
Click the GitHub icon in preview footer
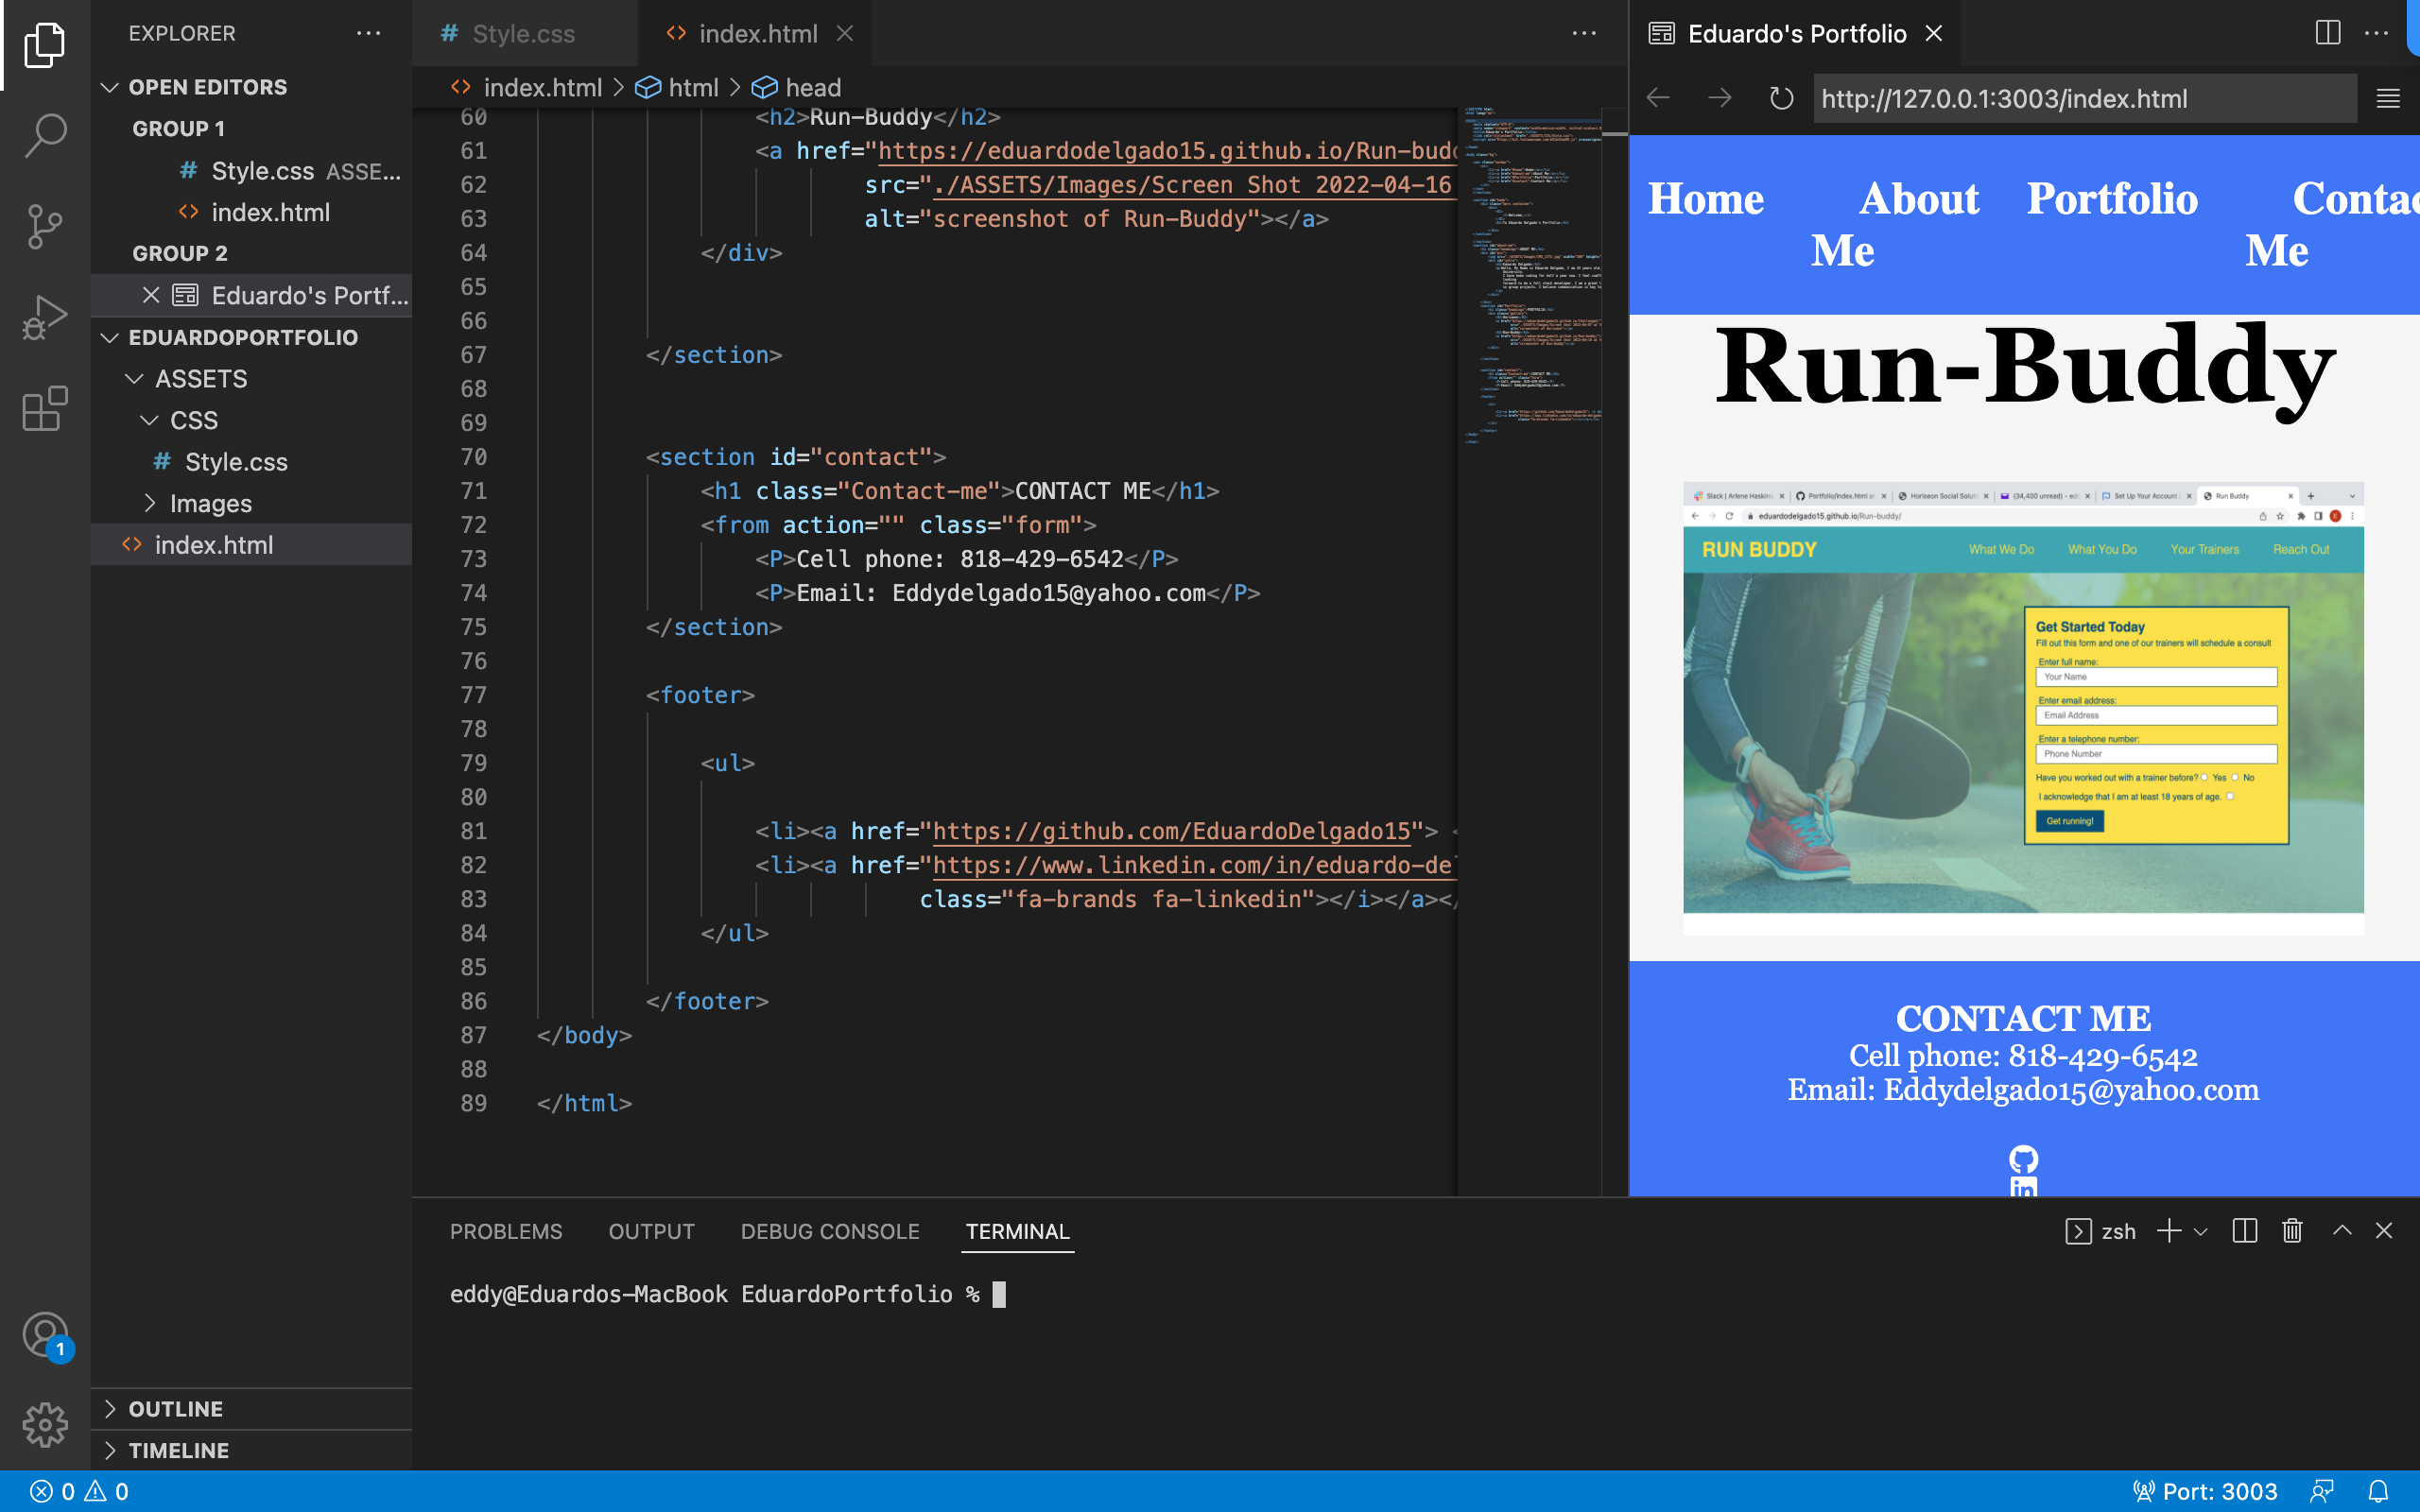(x=2023, y=1159)
